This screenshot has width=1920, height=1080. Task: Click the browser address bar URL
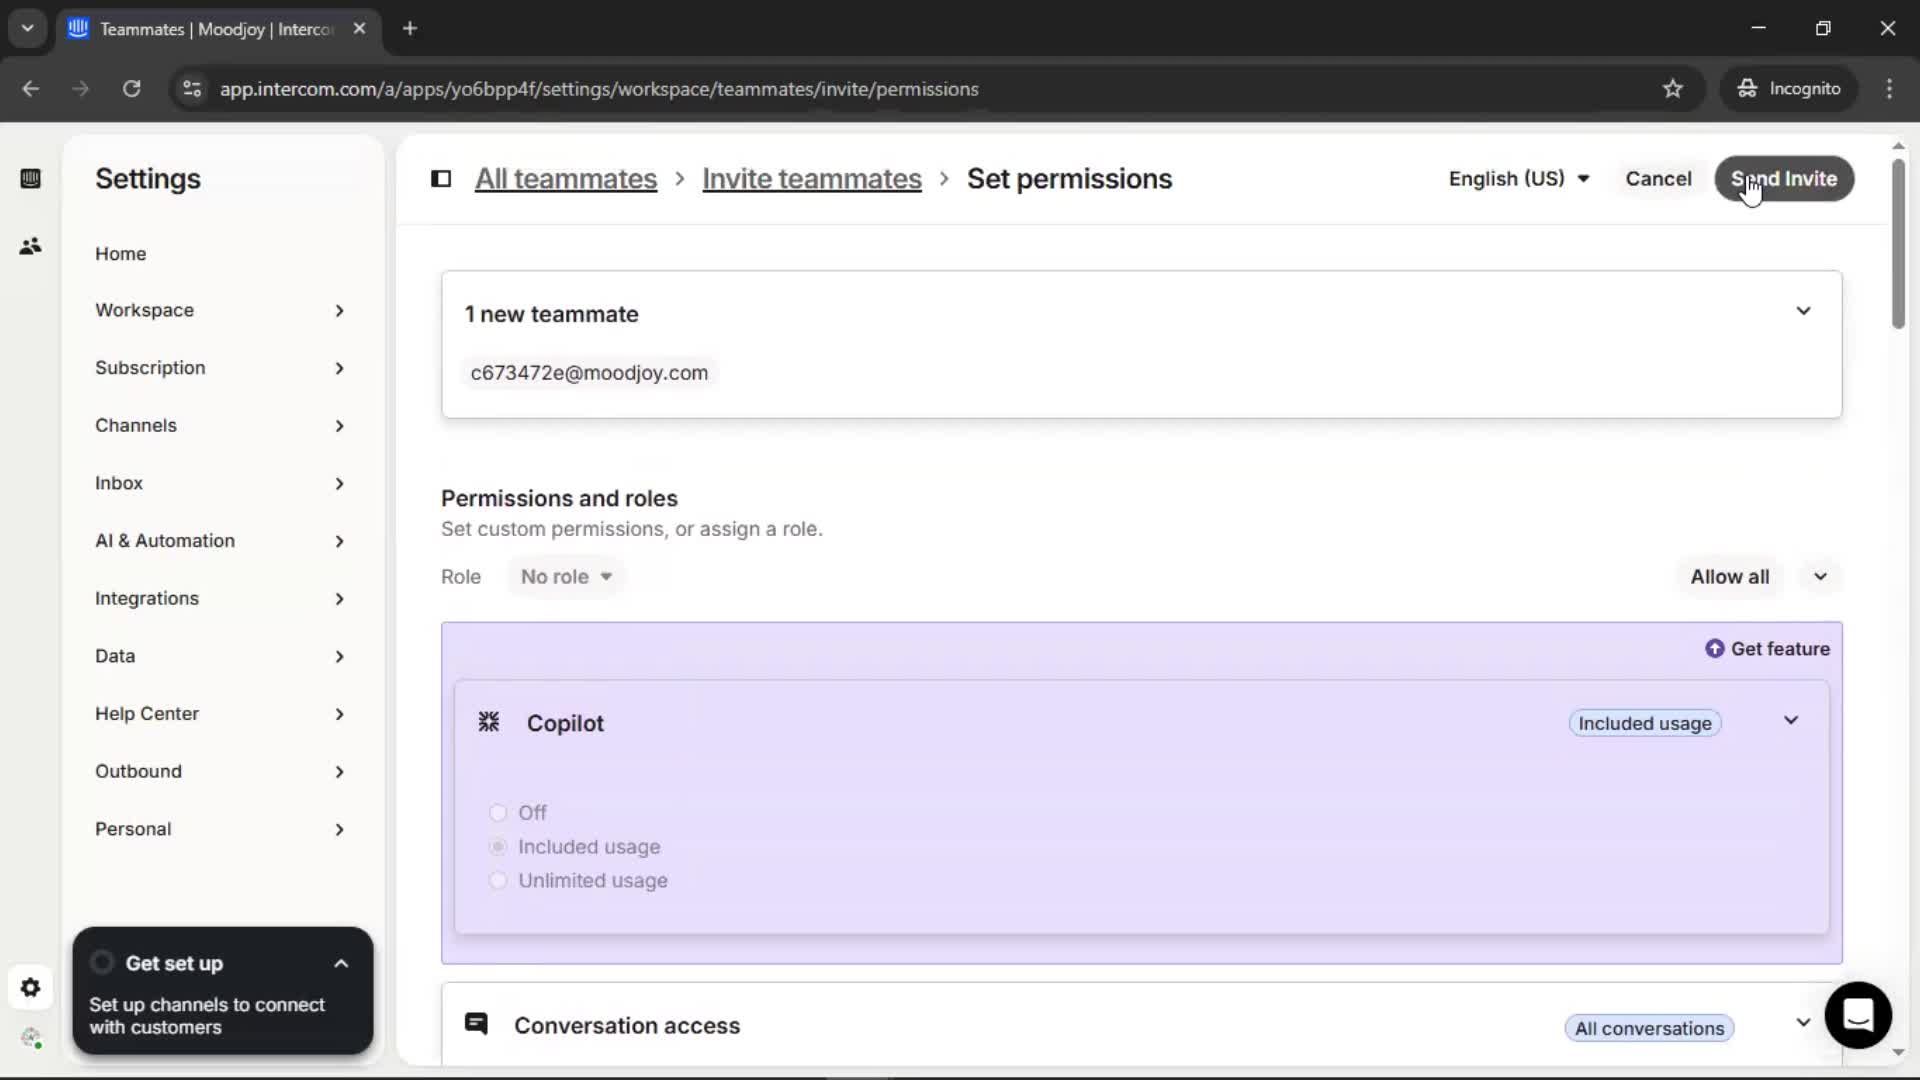(599, 89)
